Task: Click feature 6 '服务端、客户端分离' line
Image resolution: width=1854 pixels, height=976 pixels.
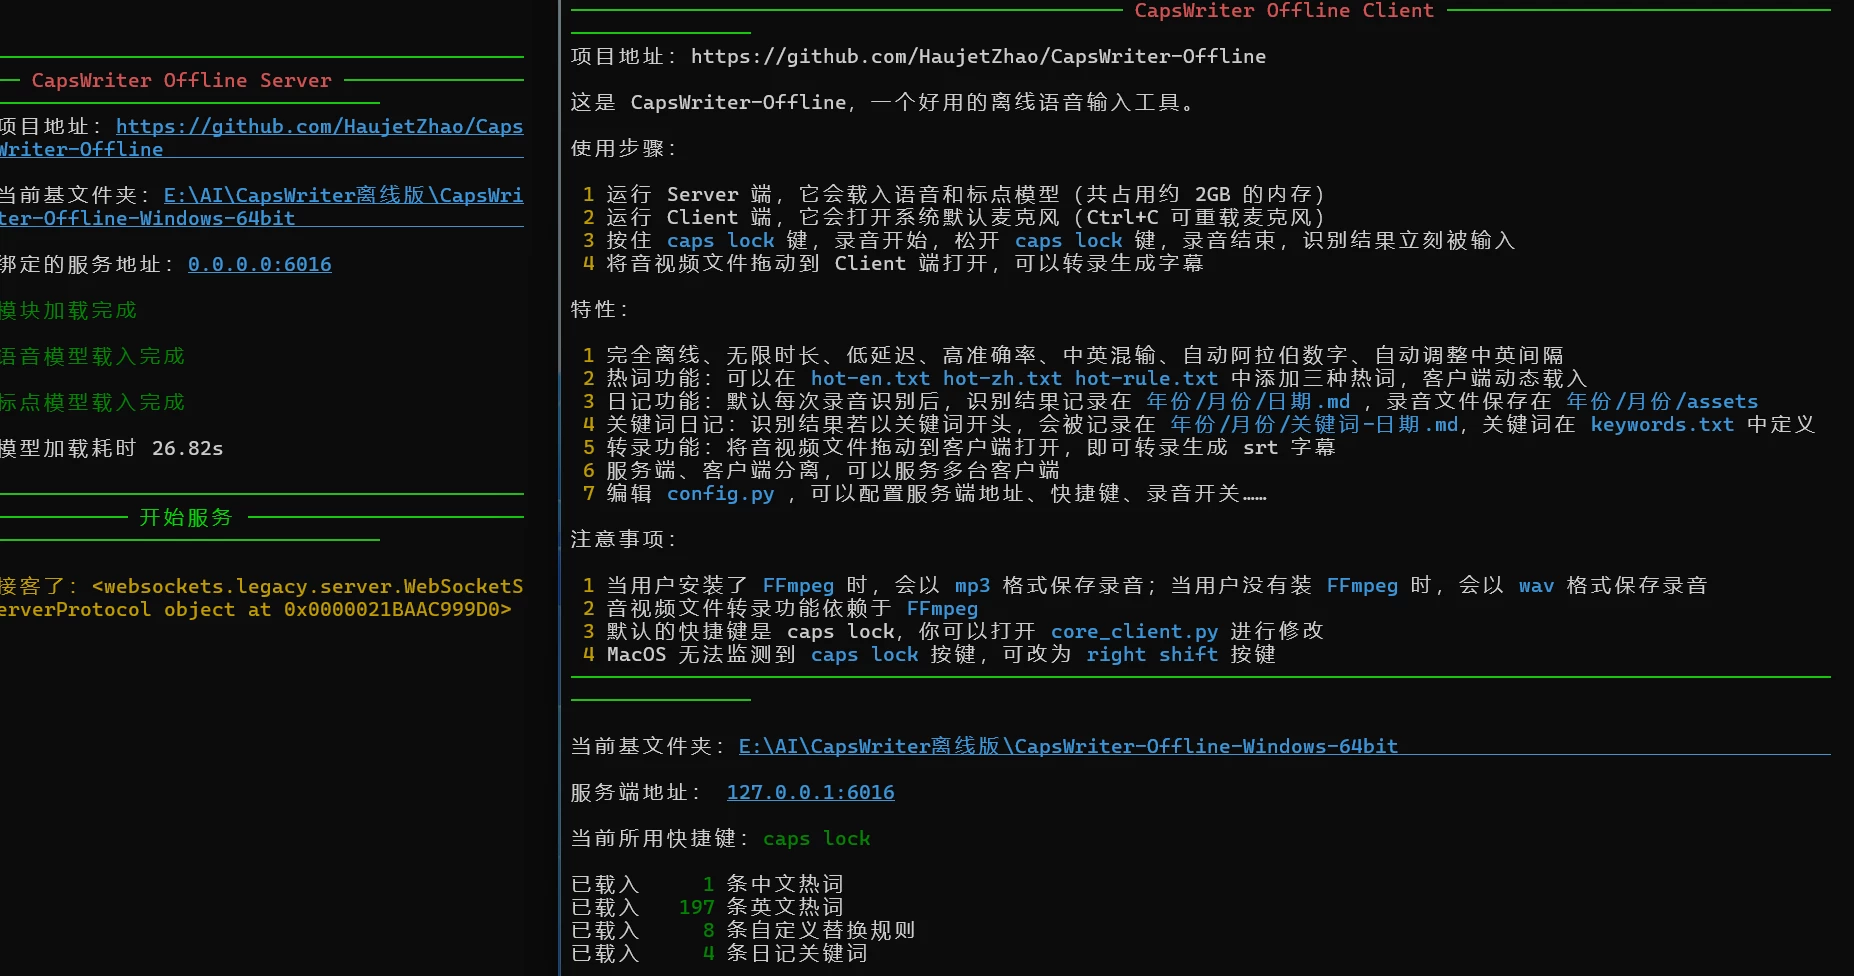Action: 821,471
